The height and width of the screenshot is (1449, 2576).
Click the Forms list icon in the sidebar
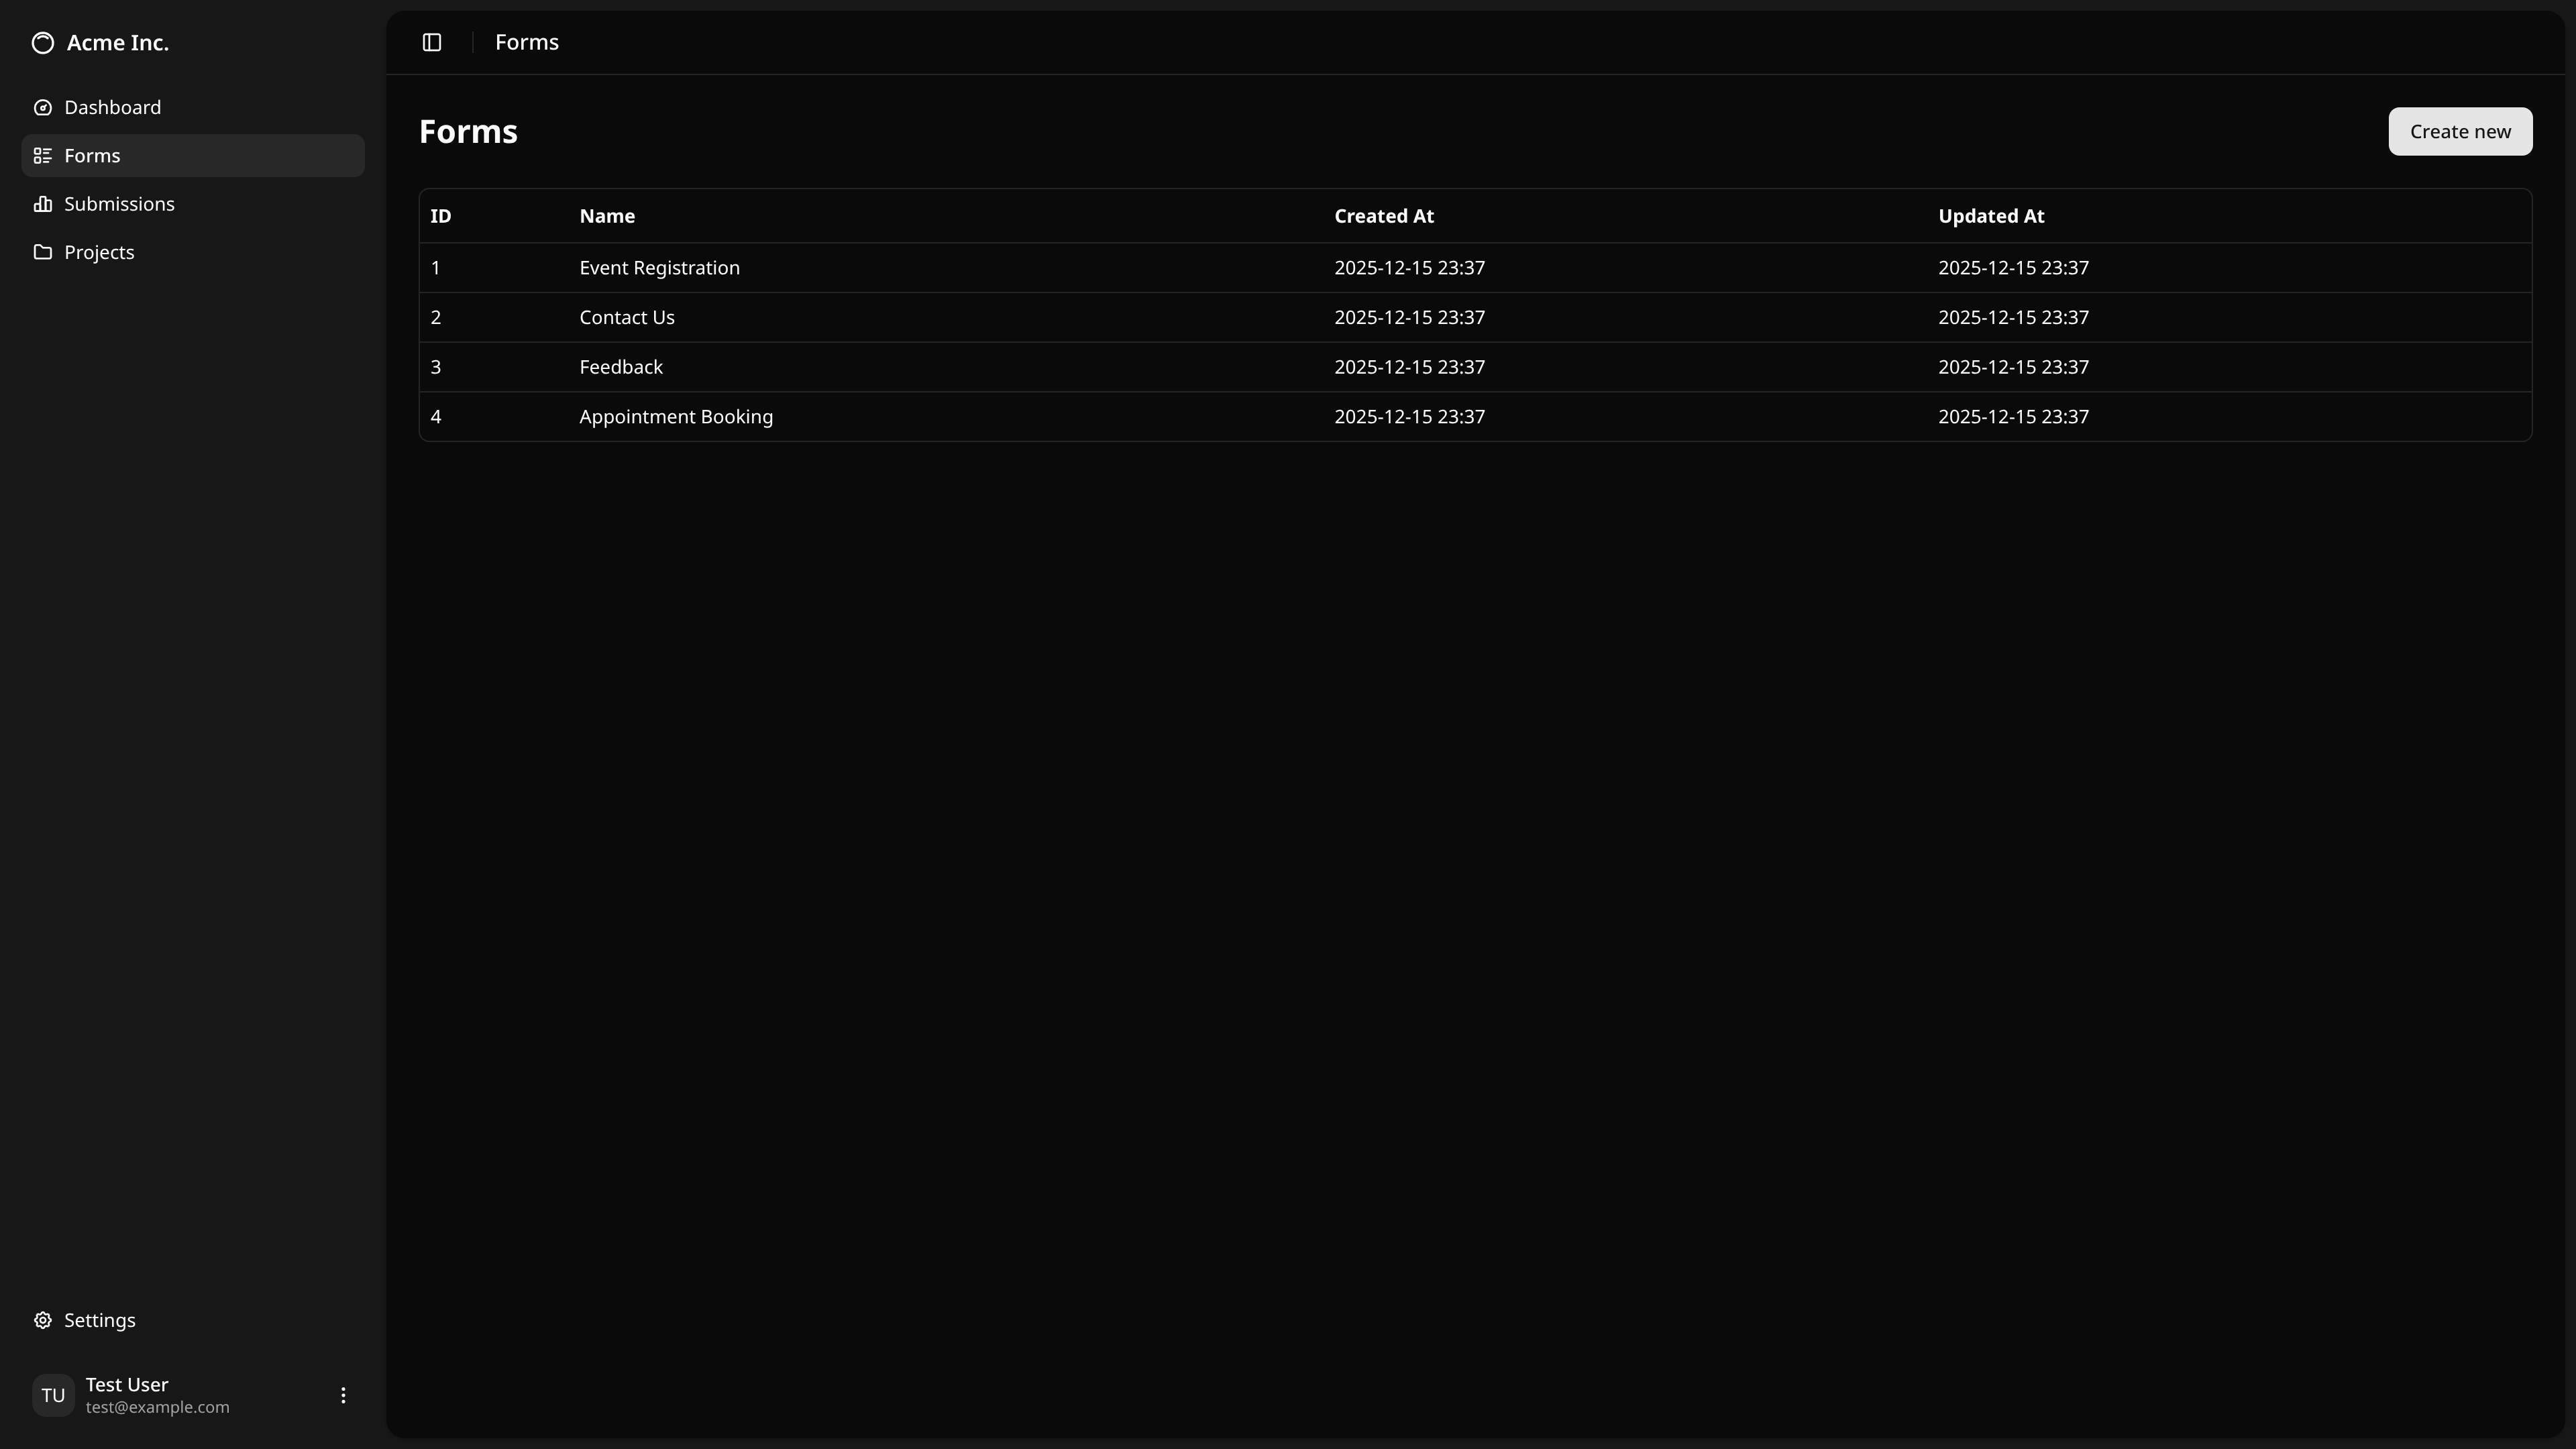[43, 155]
